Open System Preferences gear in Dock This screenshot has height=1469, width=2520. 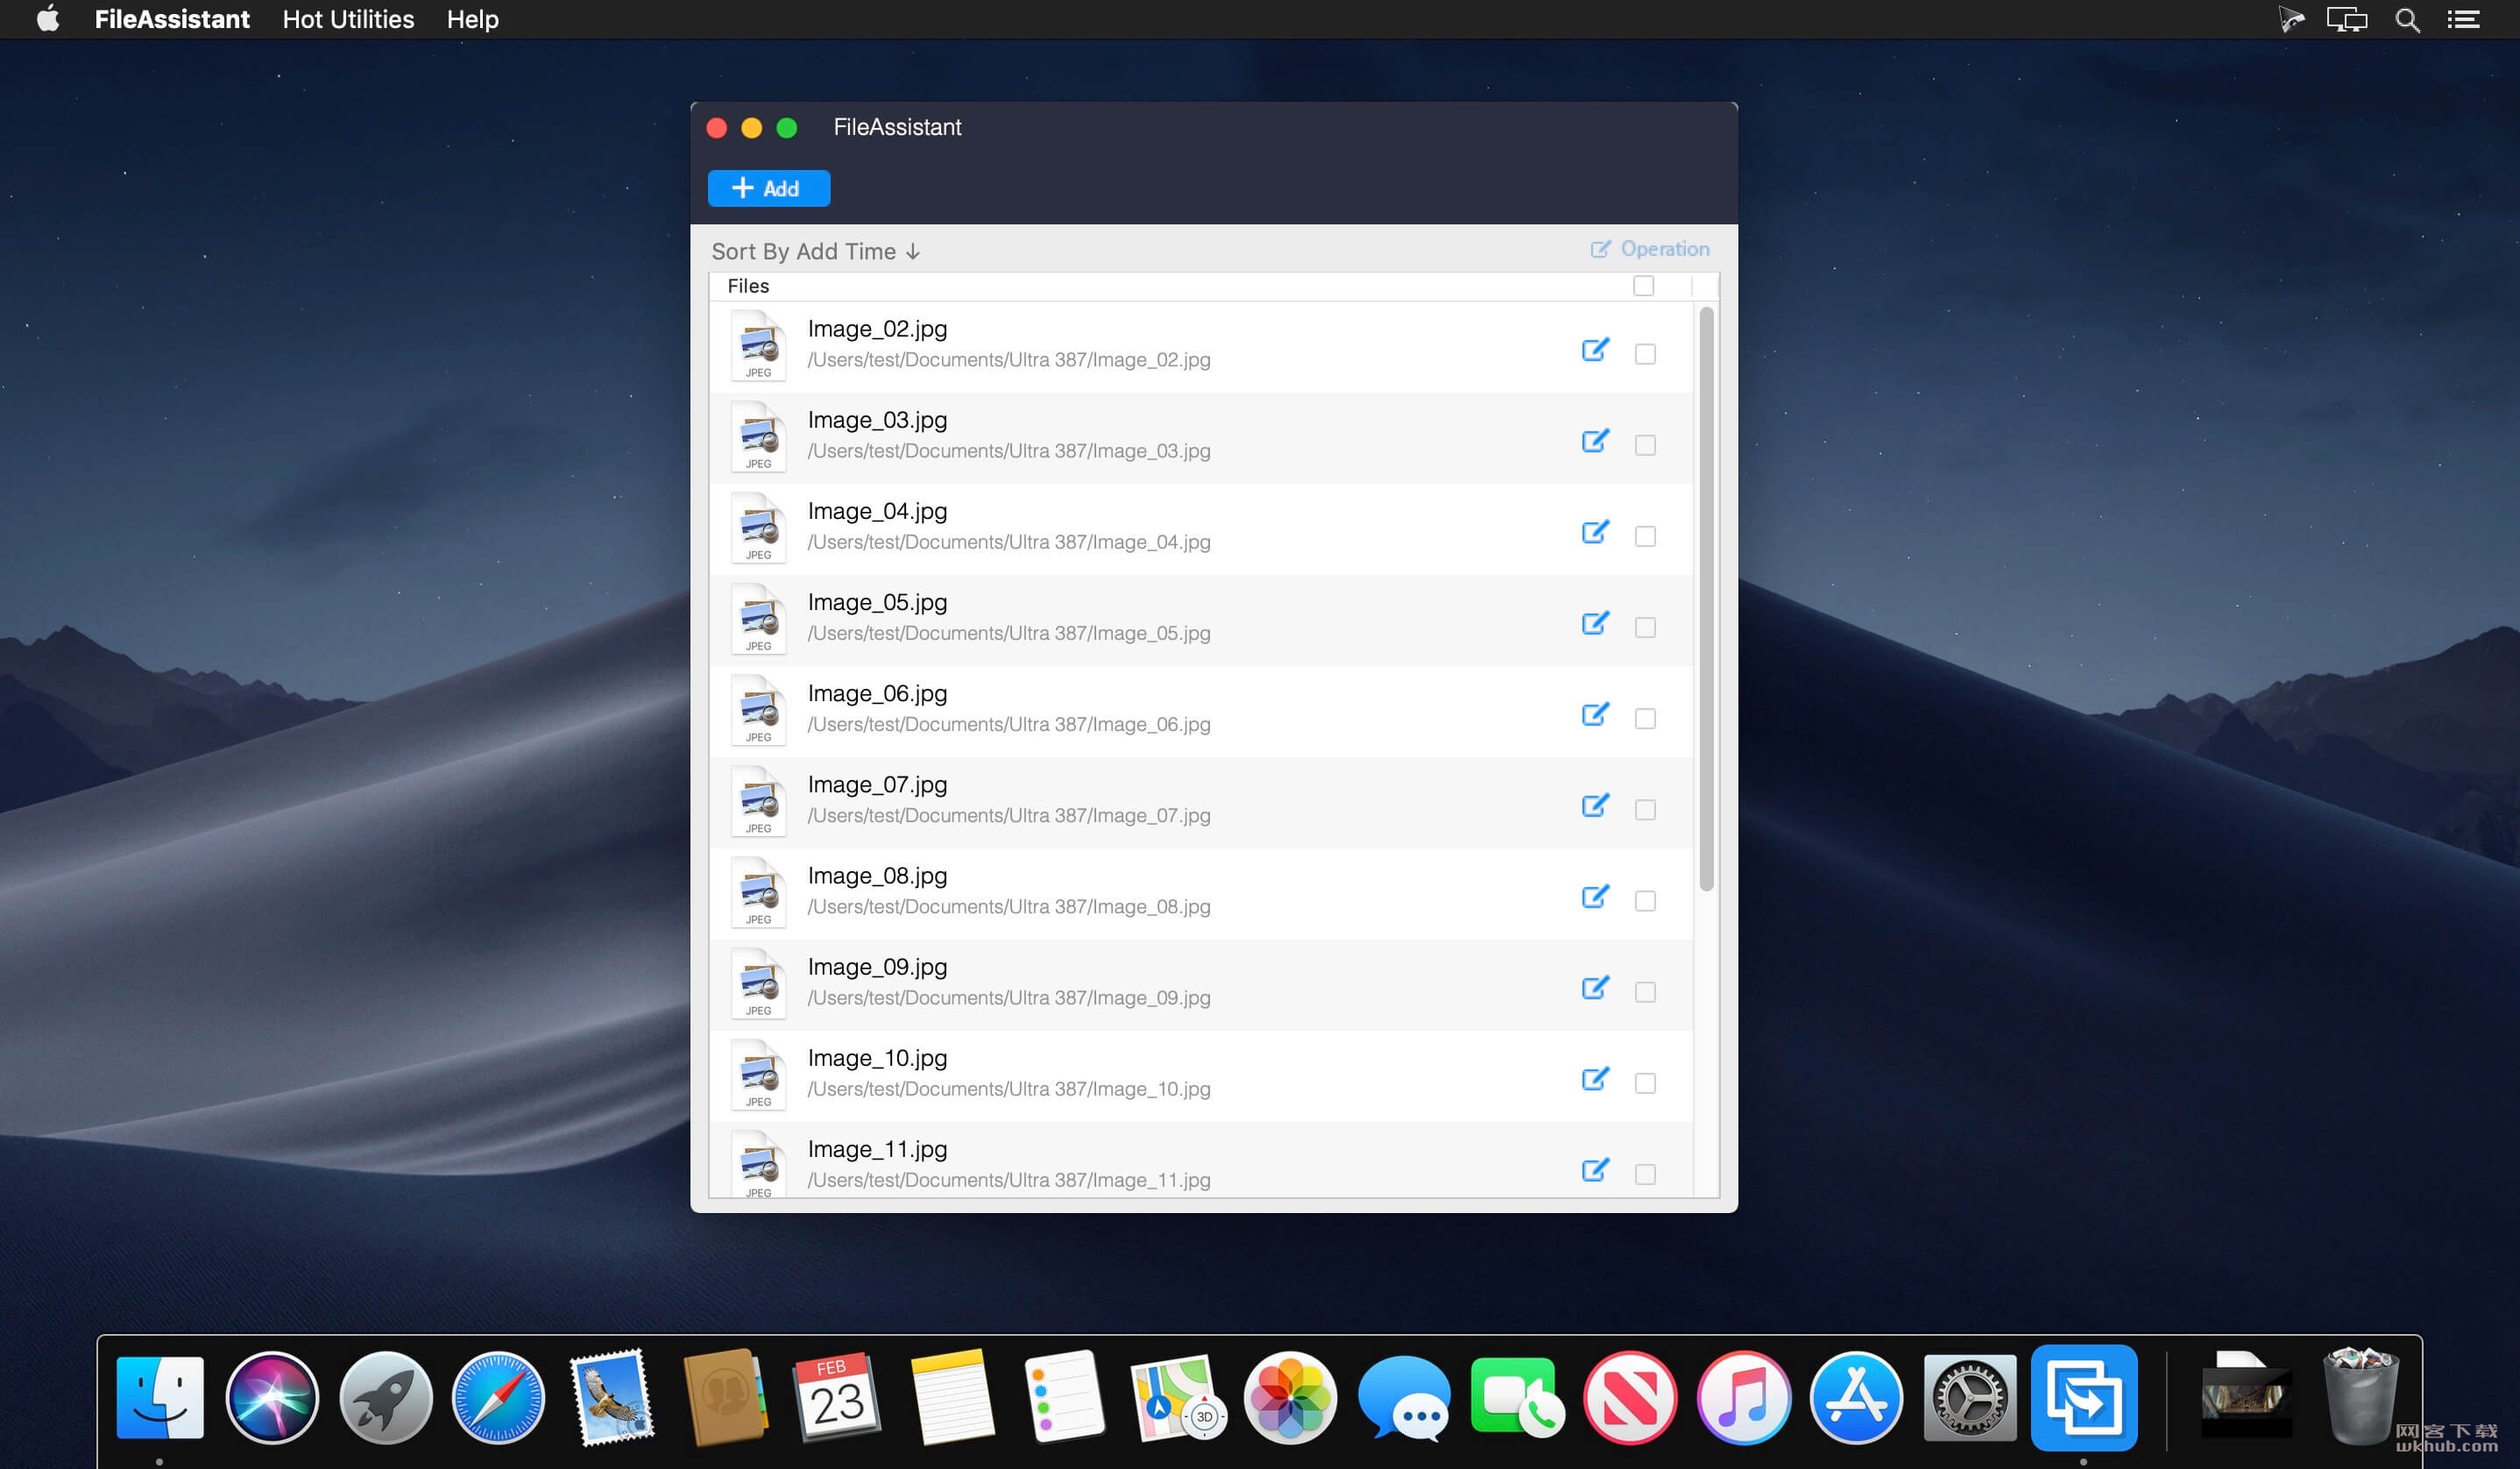pos(1970,1397)
